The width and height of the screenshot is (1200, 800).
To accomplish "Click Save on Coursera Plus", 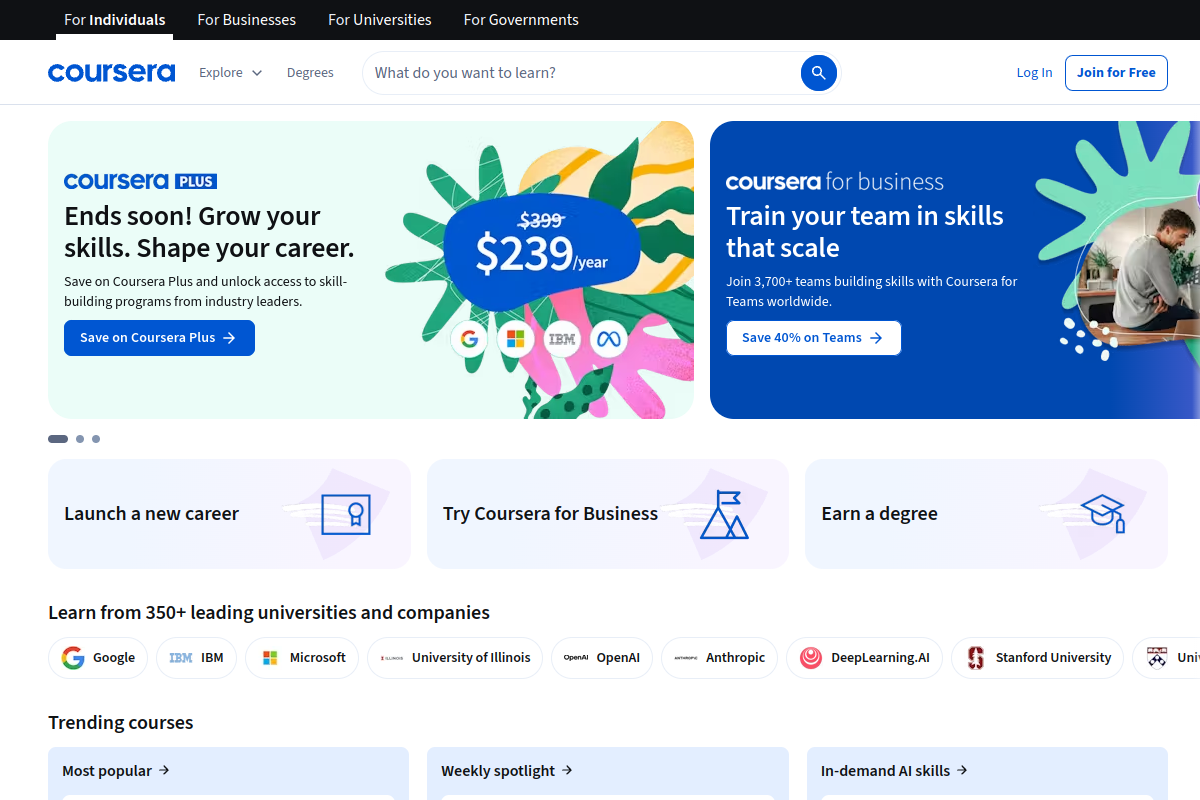I will 159,337.
